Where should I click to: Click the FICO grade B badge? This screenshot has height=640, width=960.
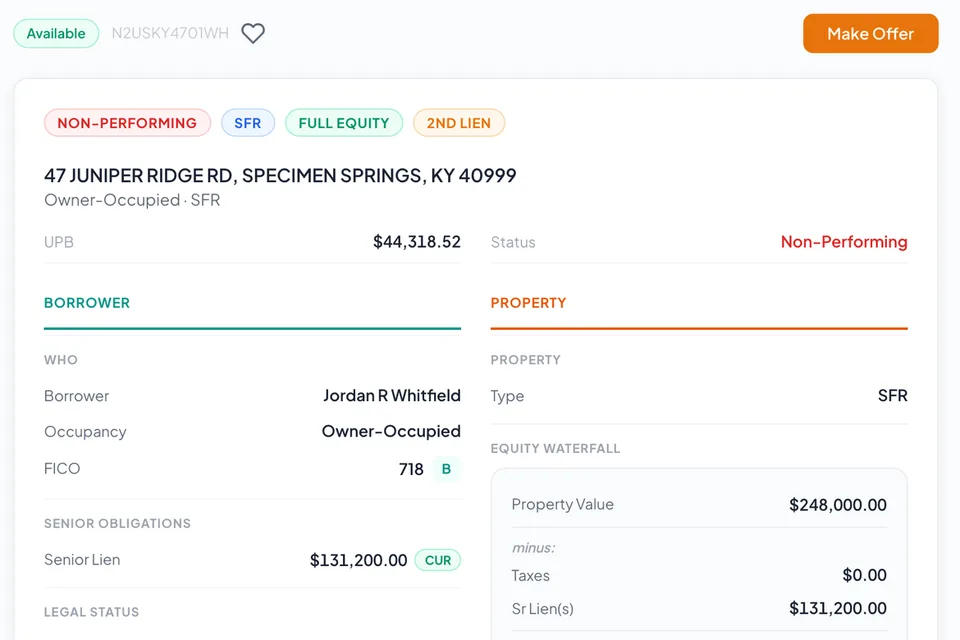446,469
